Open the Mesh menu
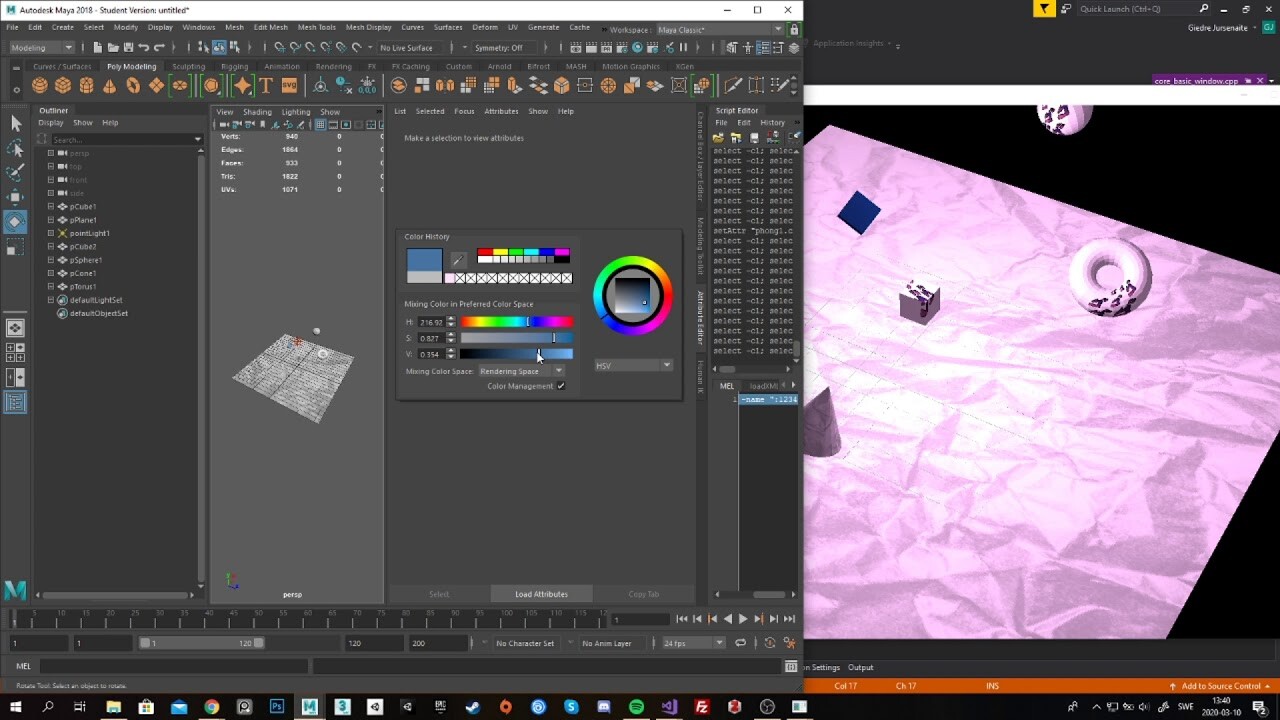The height and width of the screenshot is (720, 1280). [234, 27]
